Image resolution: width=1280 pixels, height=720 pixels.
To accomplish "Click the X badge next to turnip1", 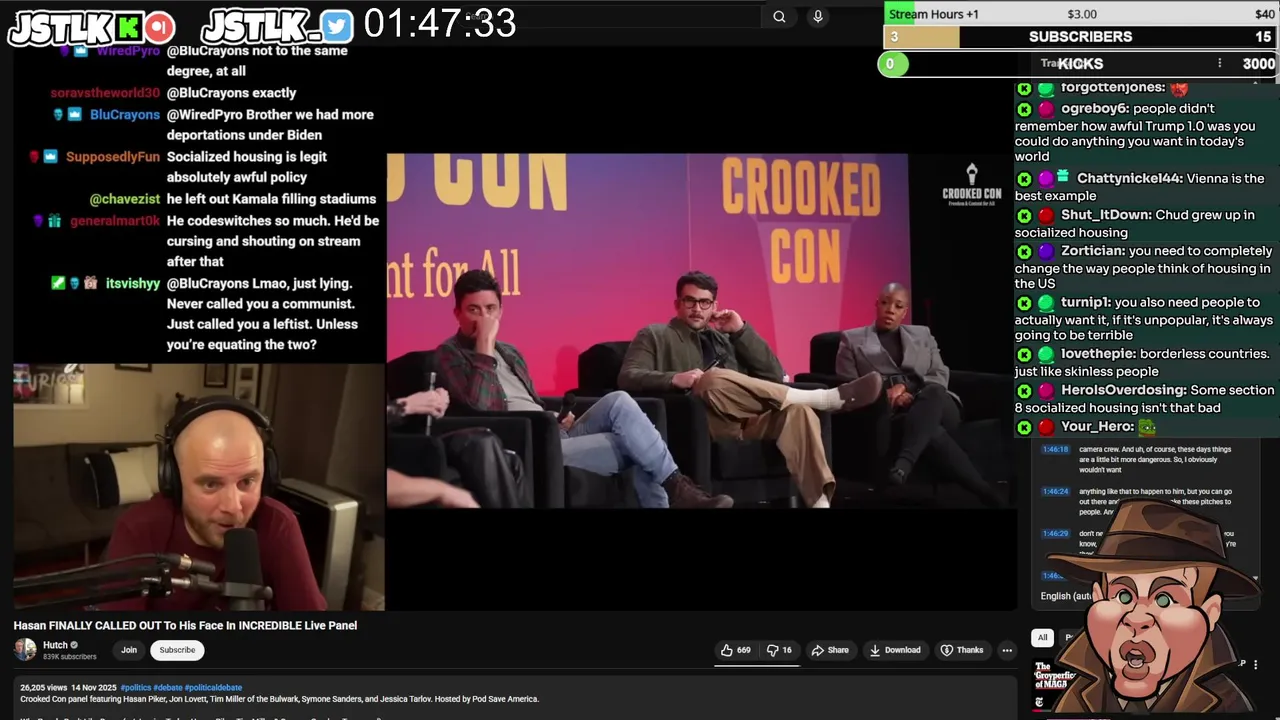I will 1024,302.
